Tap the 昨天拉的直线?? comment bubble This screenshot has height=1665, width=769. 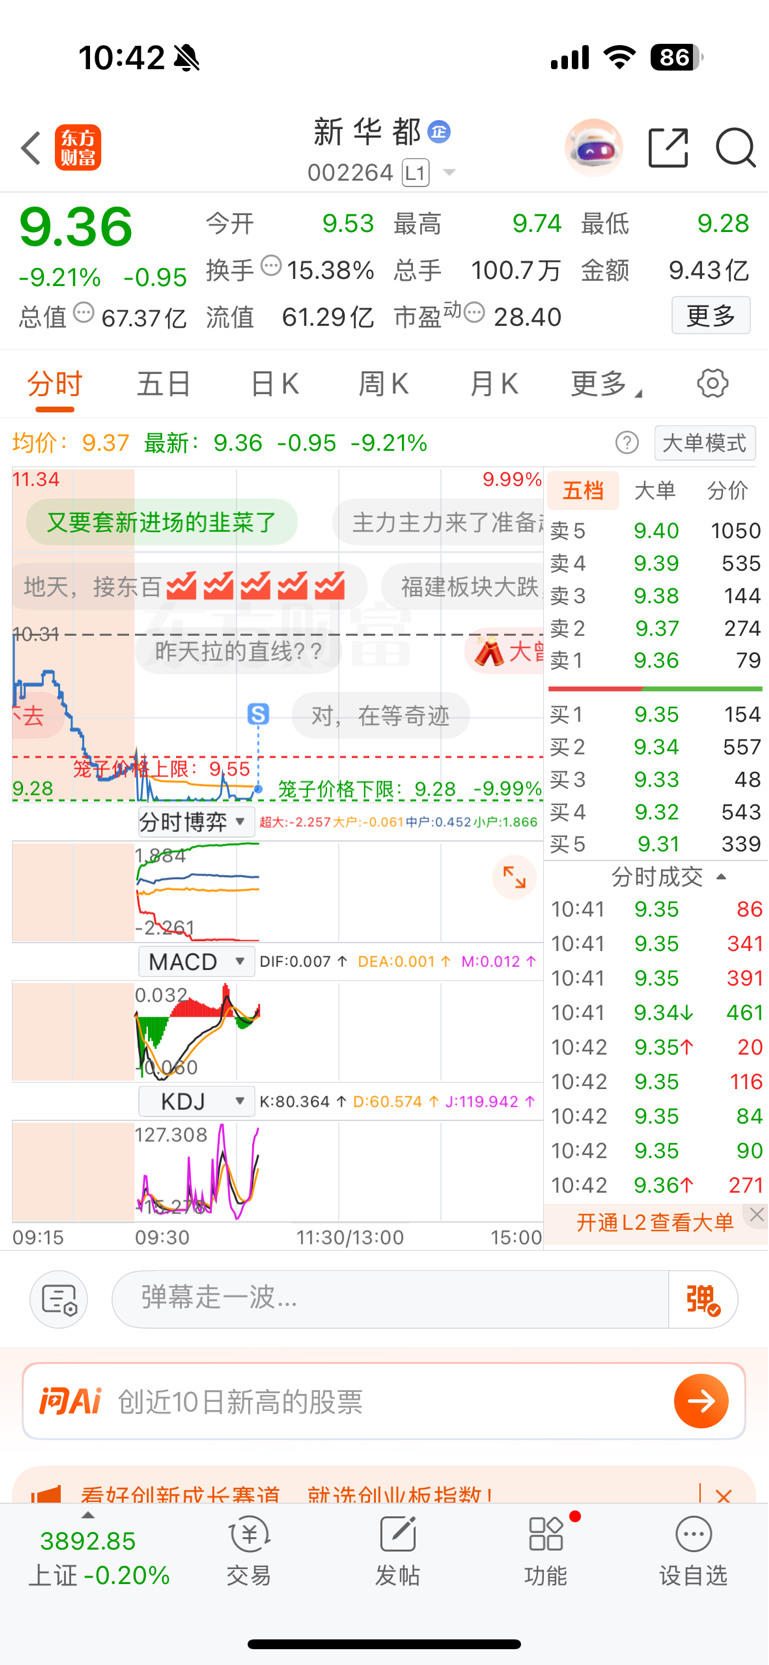[239, 651]
